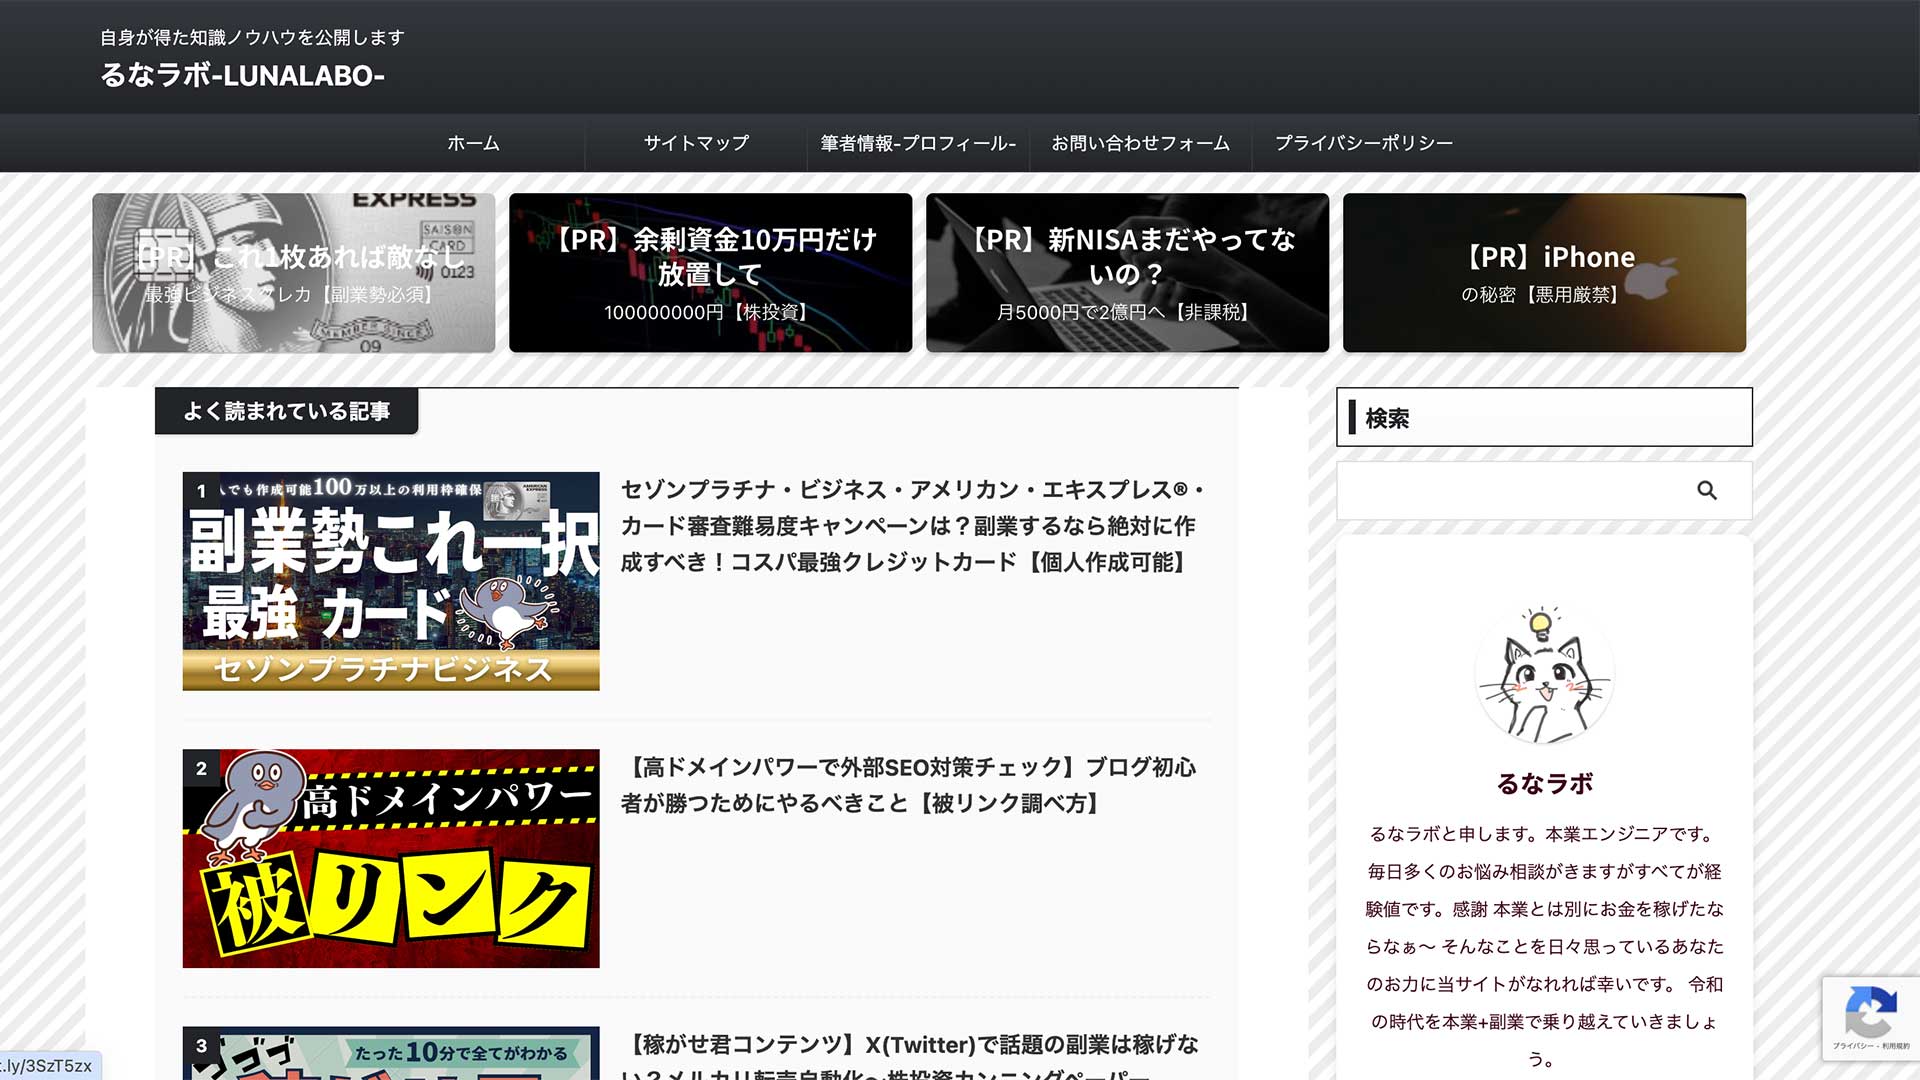
Task: Open the 余剰資金10万円 PR banner
Action: point(710,272)
